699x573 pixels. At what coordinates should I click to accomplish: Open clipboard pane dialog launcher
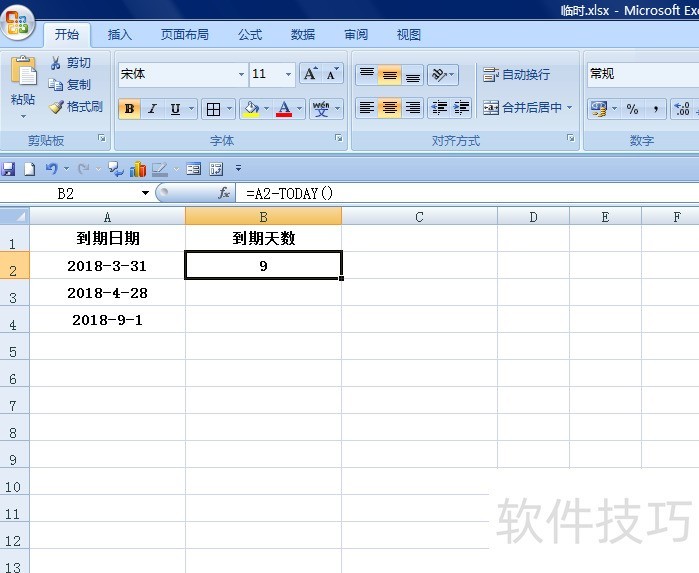(102, 139)
